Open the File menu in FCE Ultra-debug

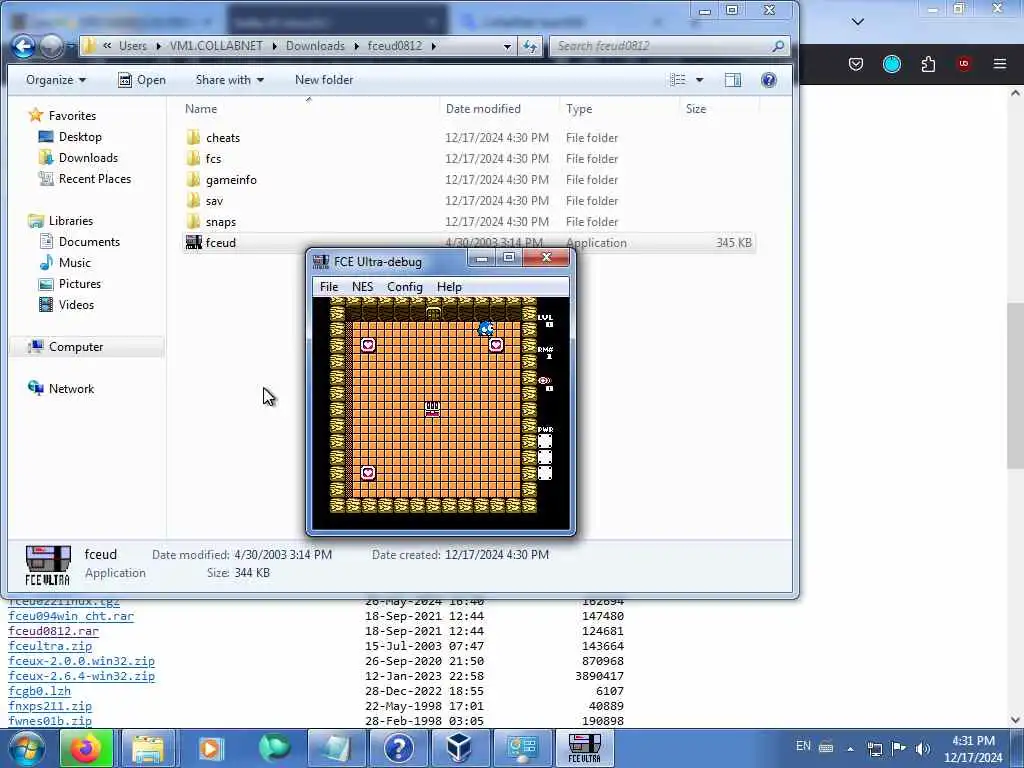(x=328, y=287)
